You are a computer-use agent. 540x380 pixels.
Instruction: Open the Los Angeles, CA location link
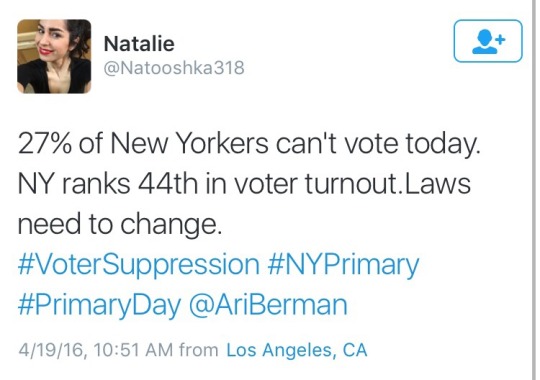point(297,350)
